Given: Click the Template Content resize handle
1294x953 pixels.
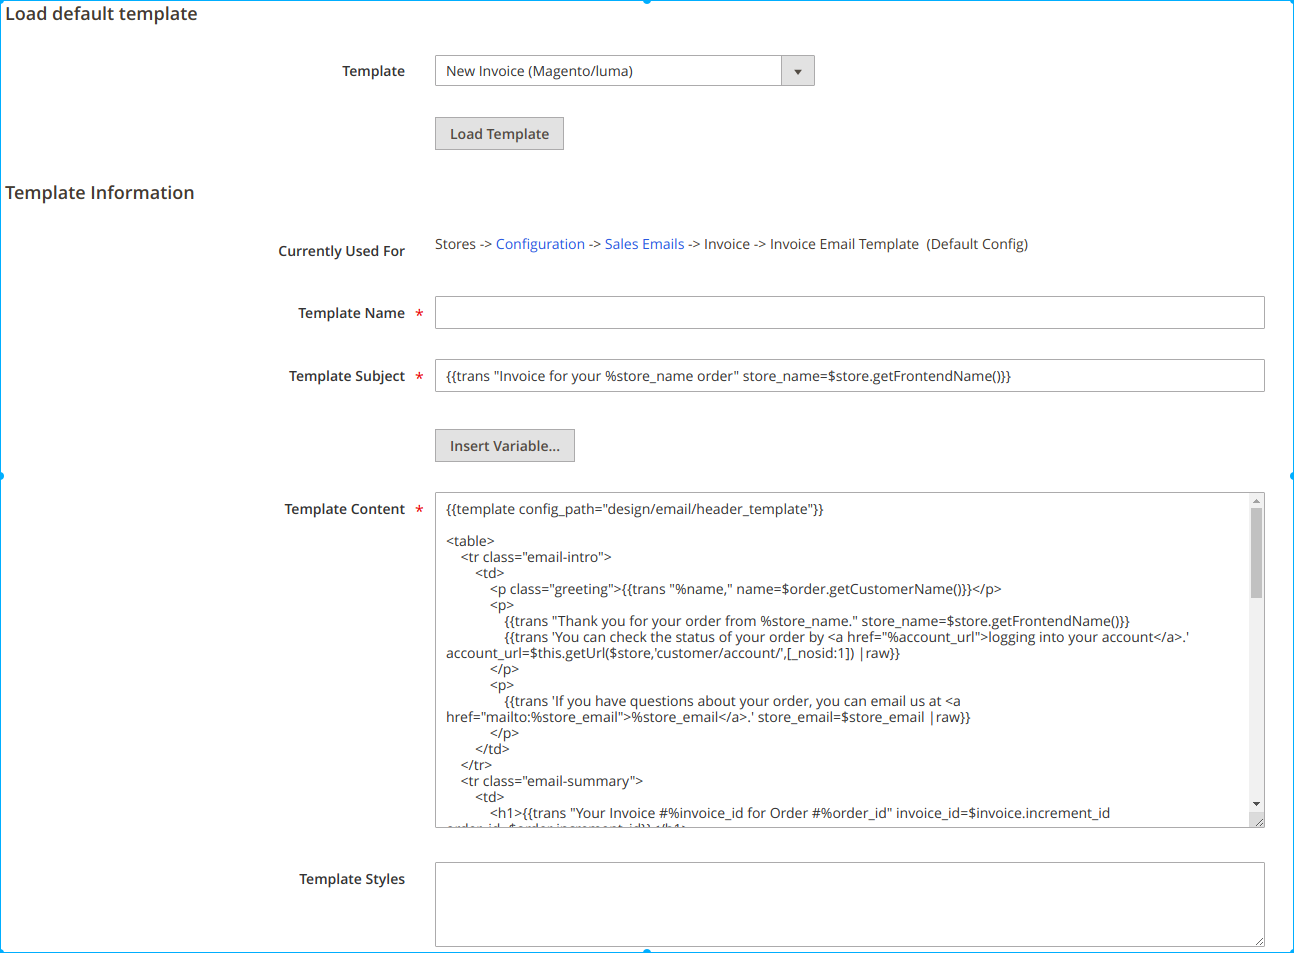Looking at the screenshot, I should pyautogui.click(x=1258, y=821).
